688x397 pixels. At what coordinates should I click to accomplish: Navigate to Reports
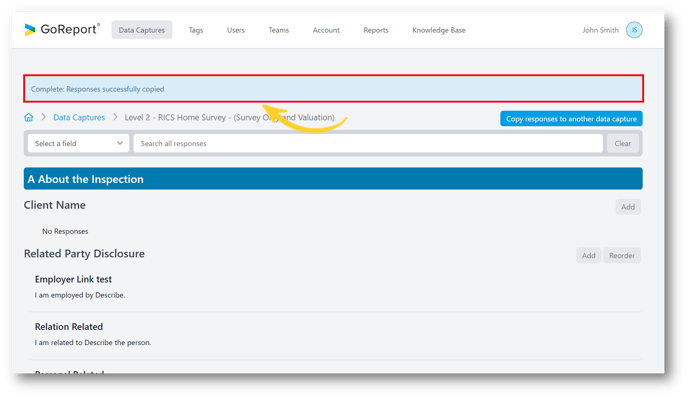(376, 30)
